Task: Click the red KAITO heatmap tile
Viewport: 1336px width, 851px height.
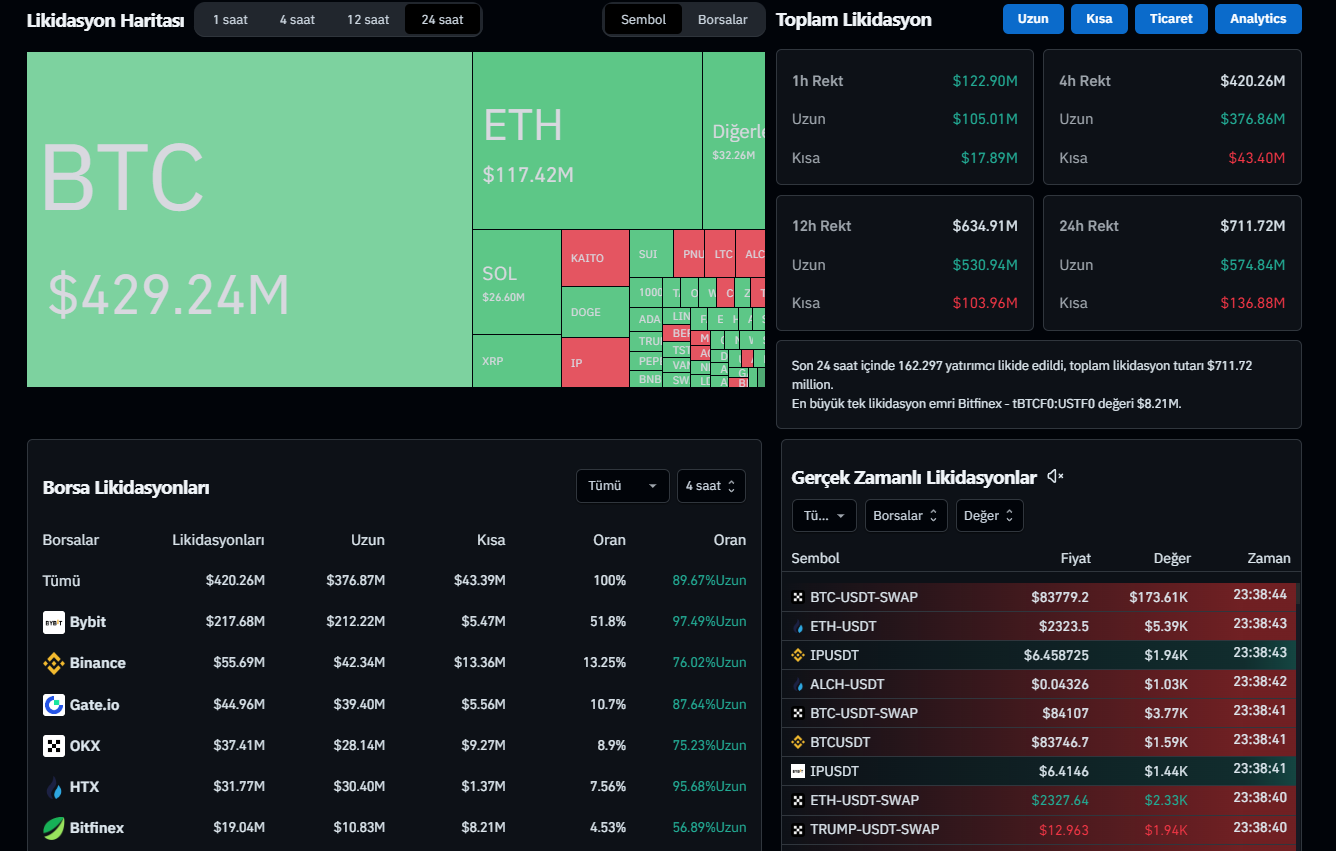Action: coord(595,258)
